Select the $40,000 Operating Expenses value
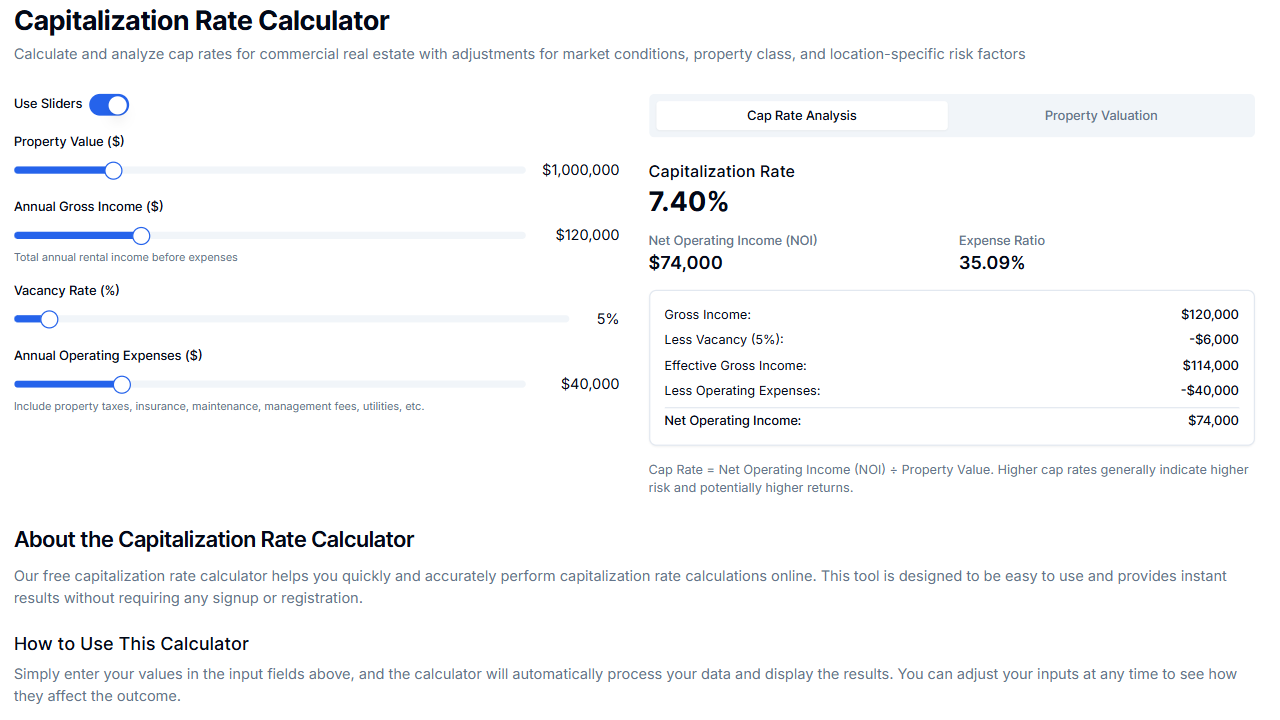The width and height of the screenshot is (1280, 720). 590,384
